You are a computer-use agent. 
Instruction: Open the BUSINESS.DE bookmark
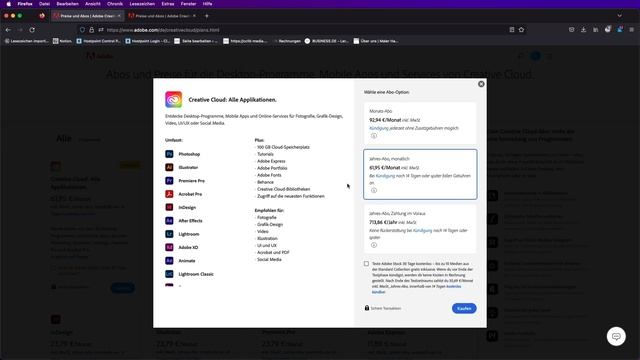point(327,41)
